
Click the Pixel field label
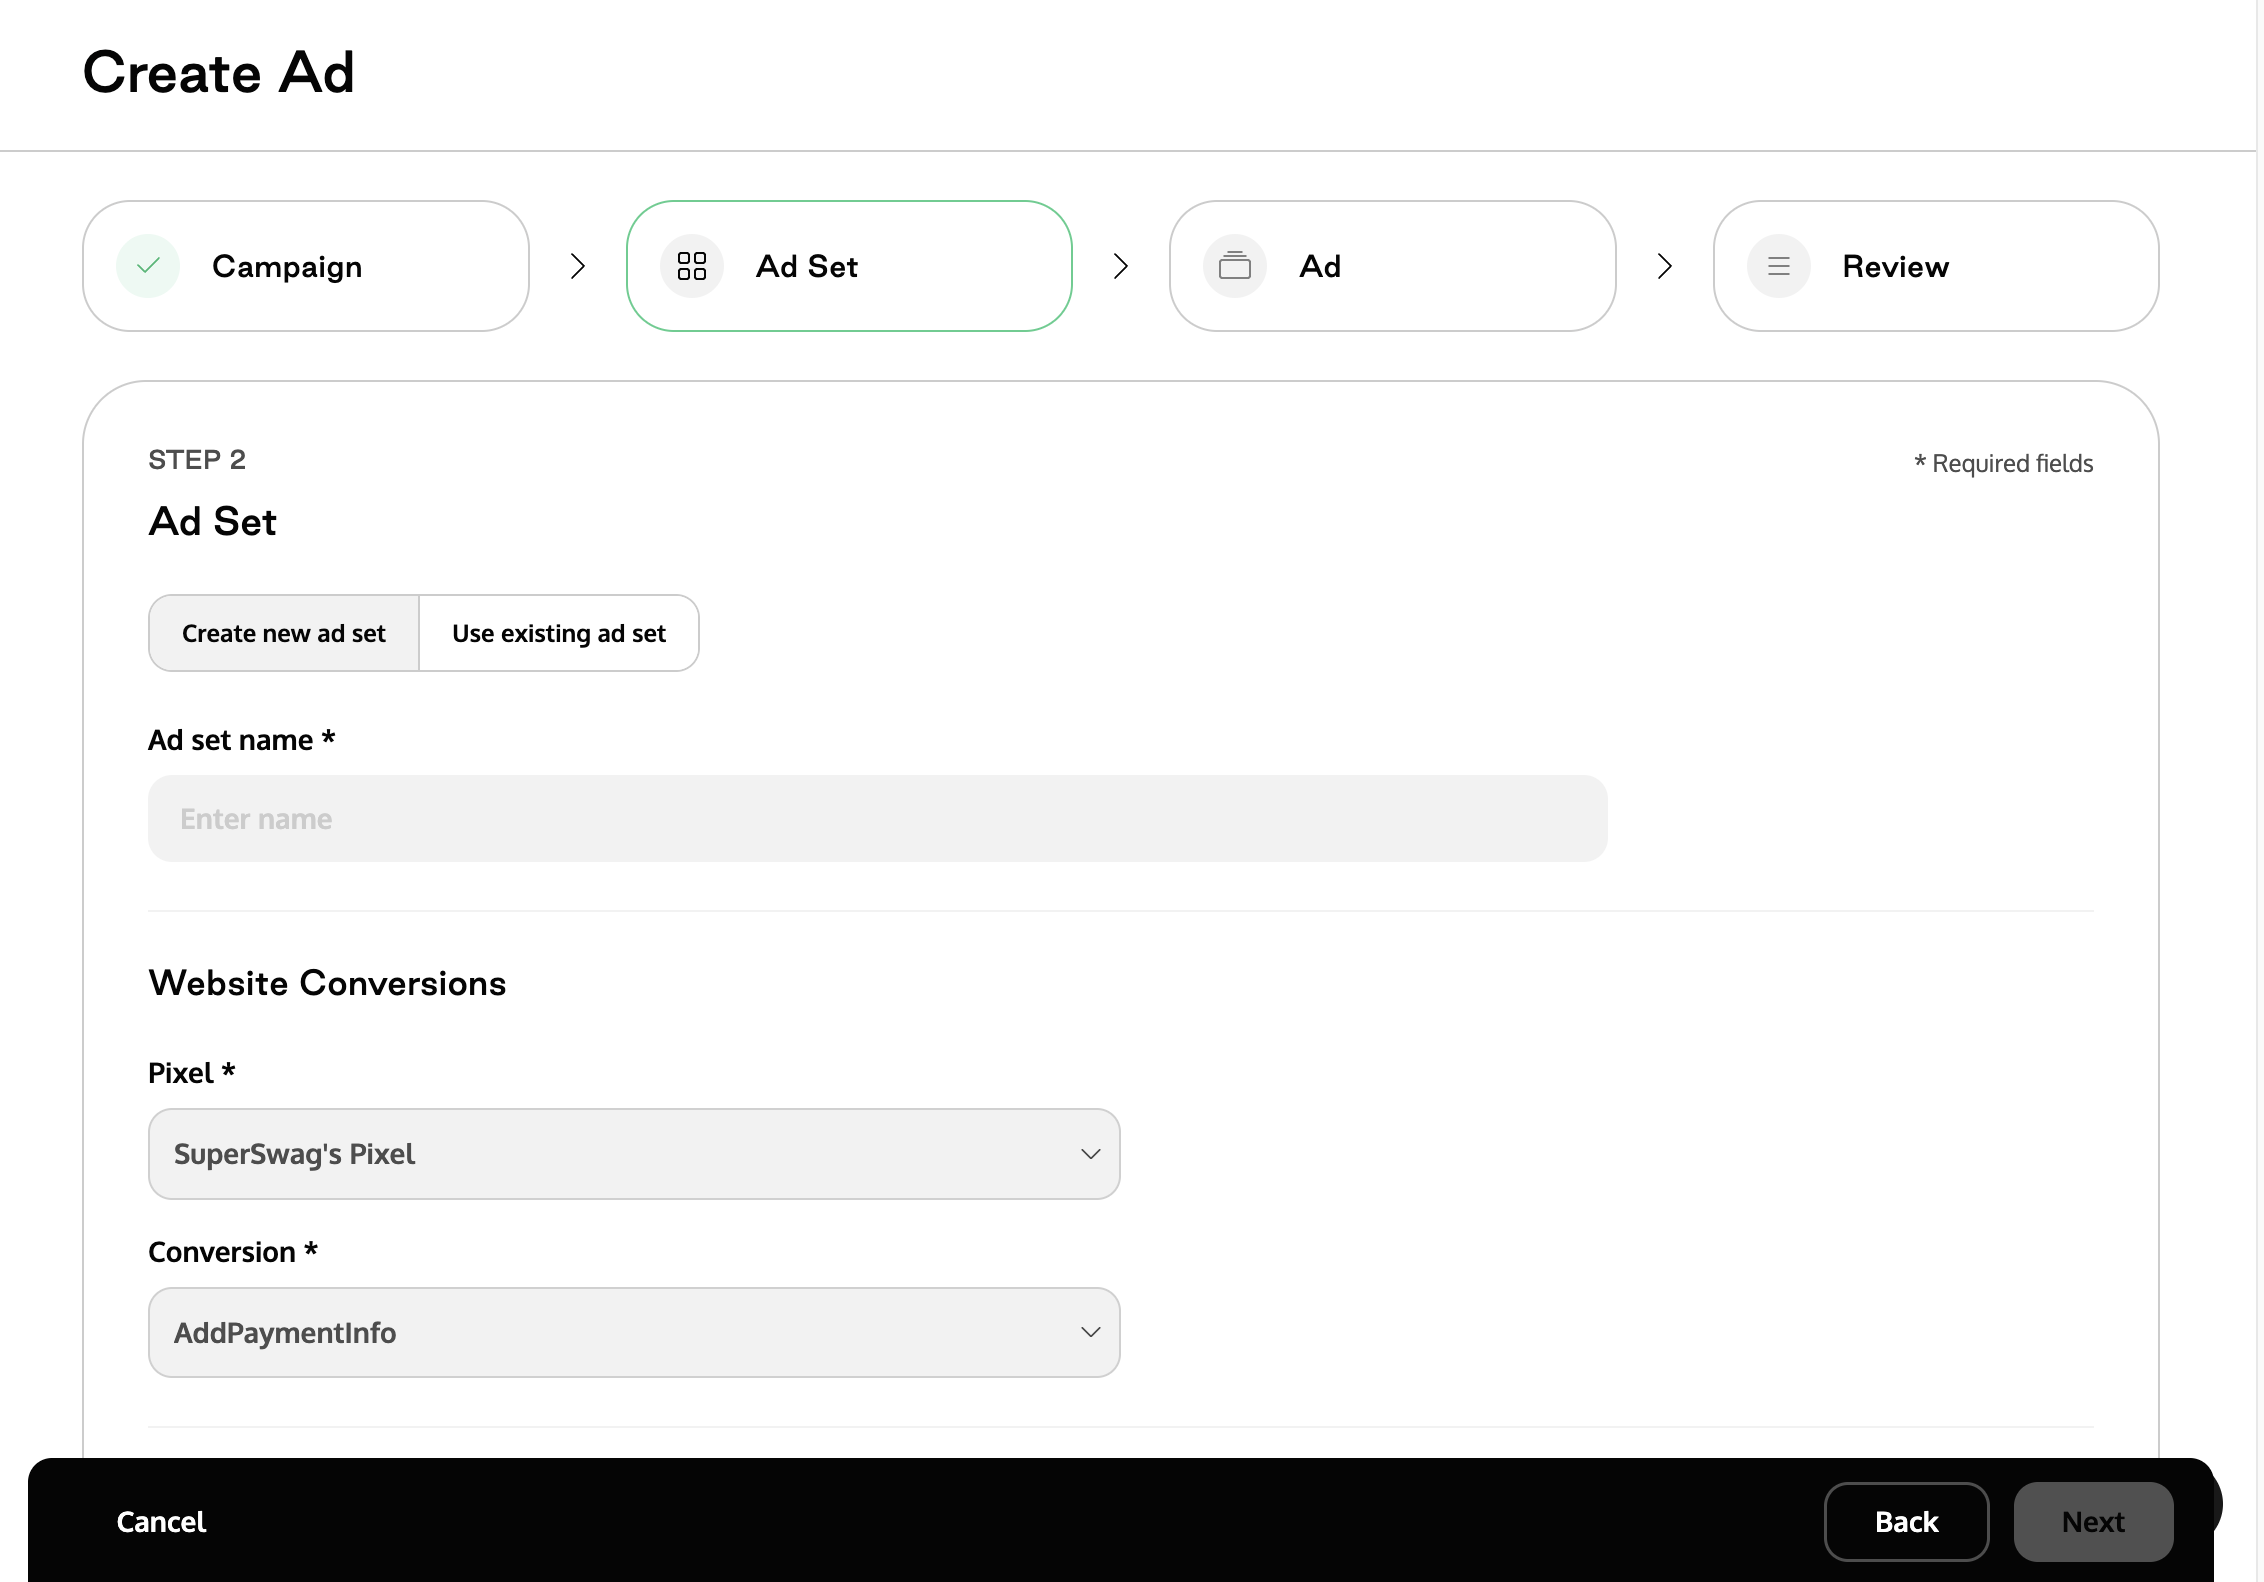tap(192, 1073)
